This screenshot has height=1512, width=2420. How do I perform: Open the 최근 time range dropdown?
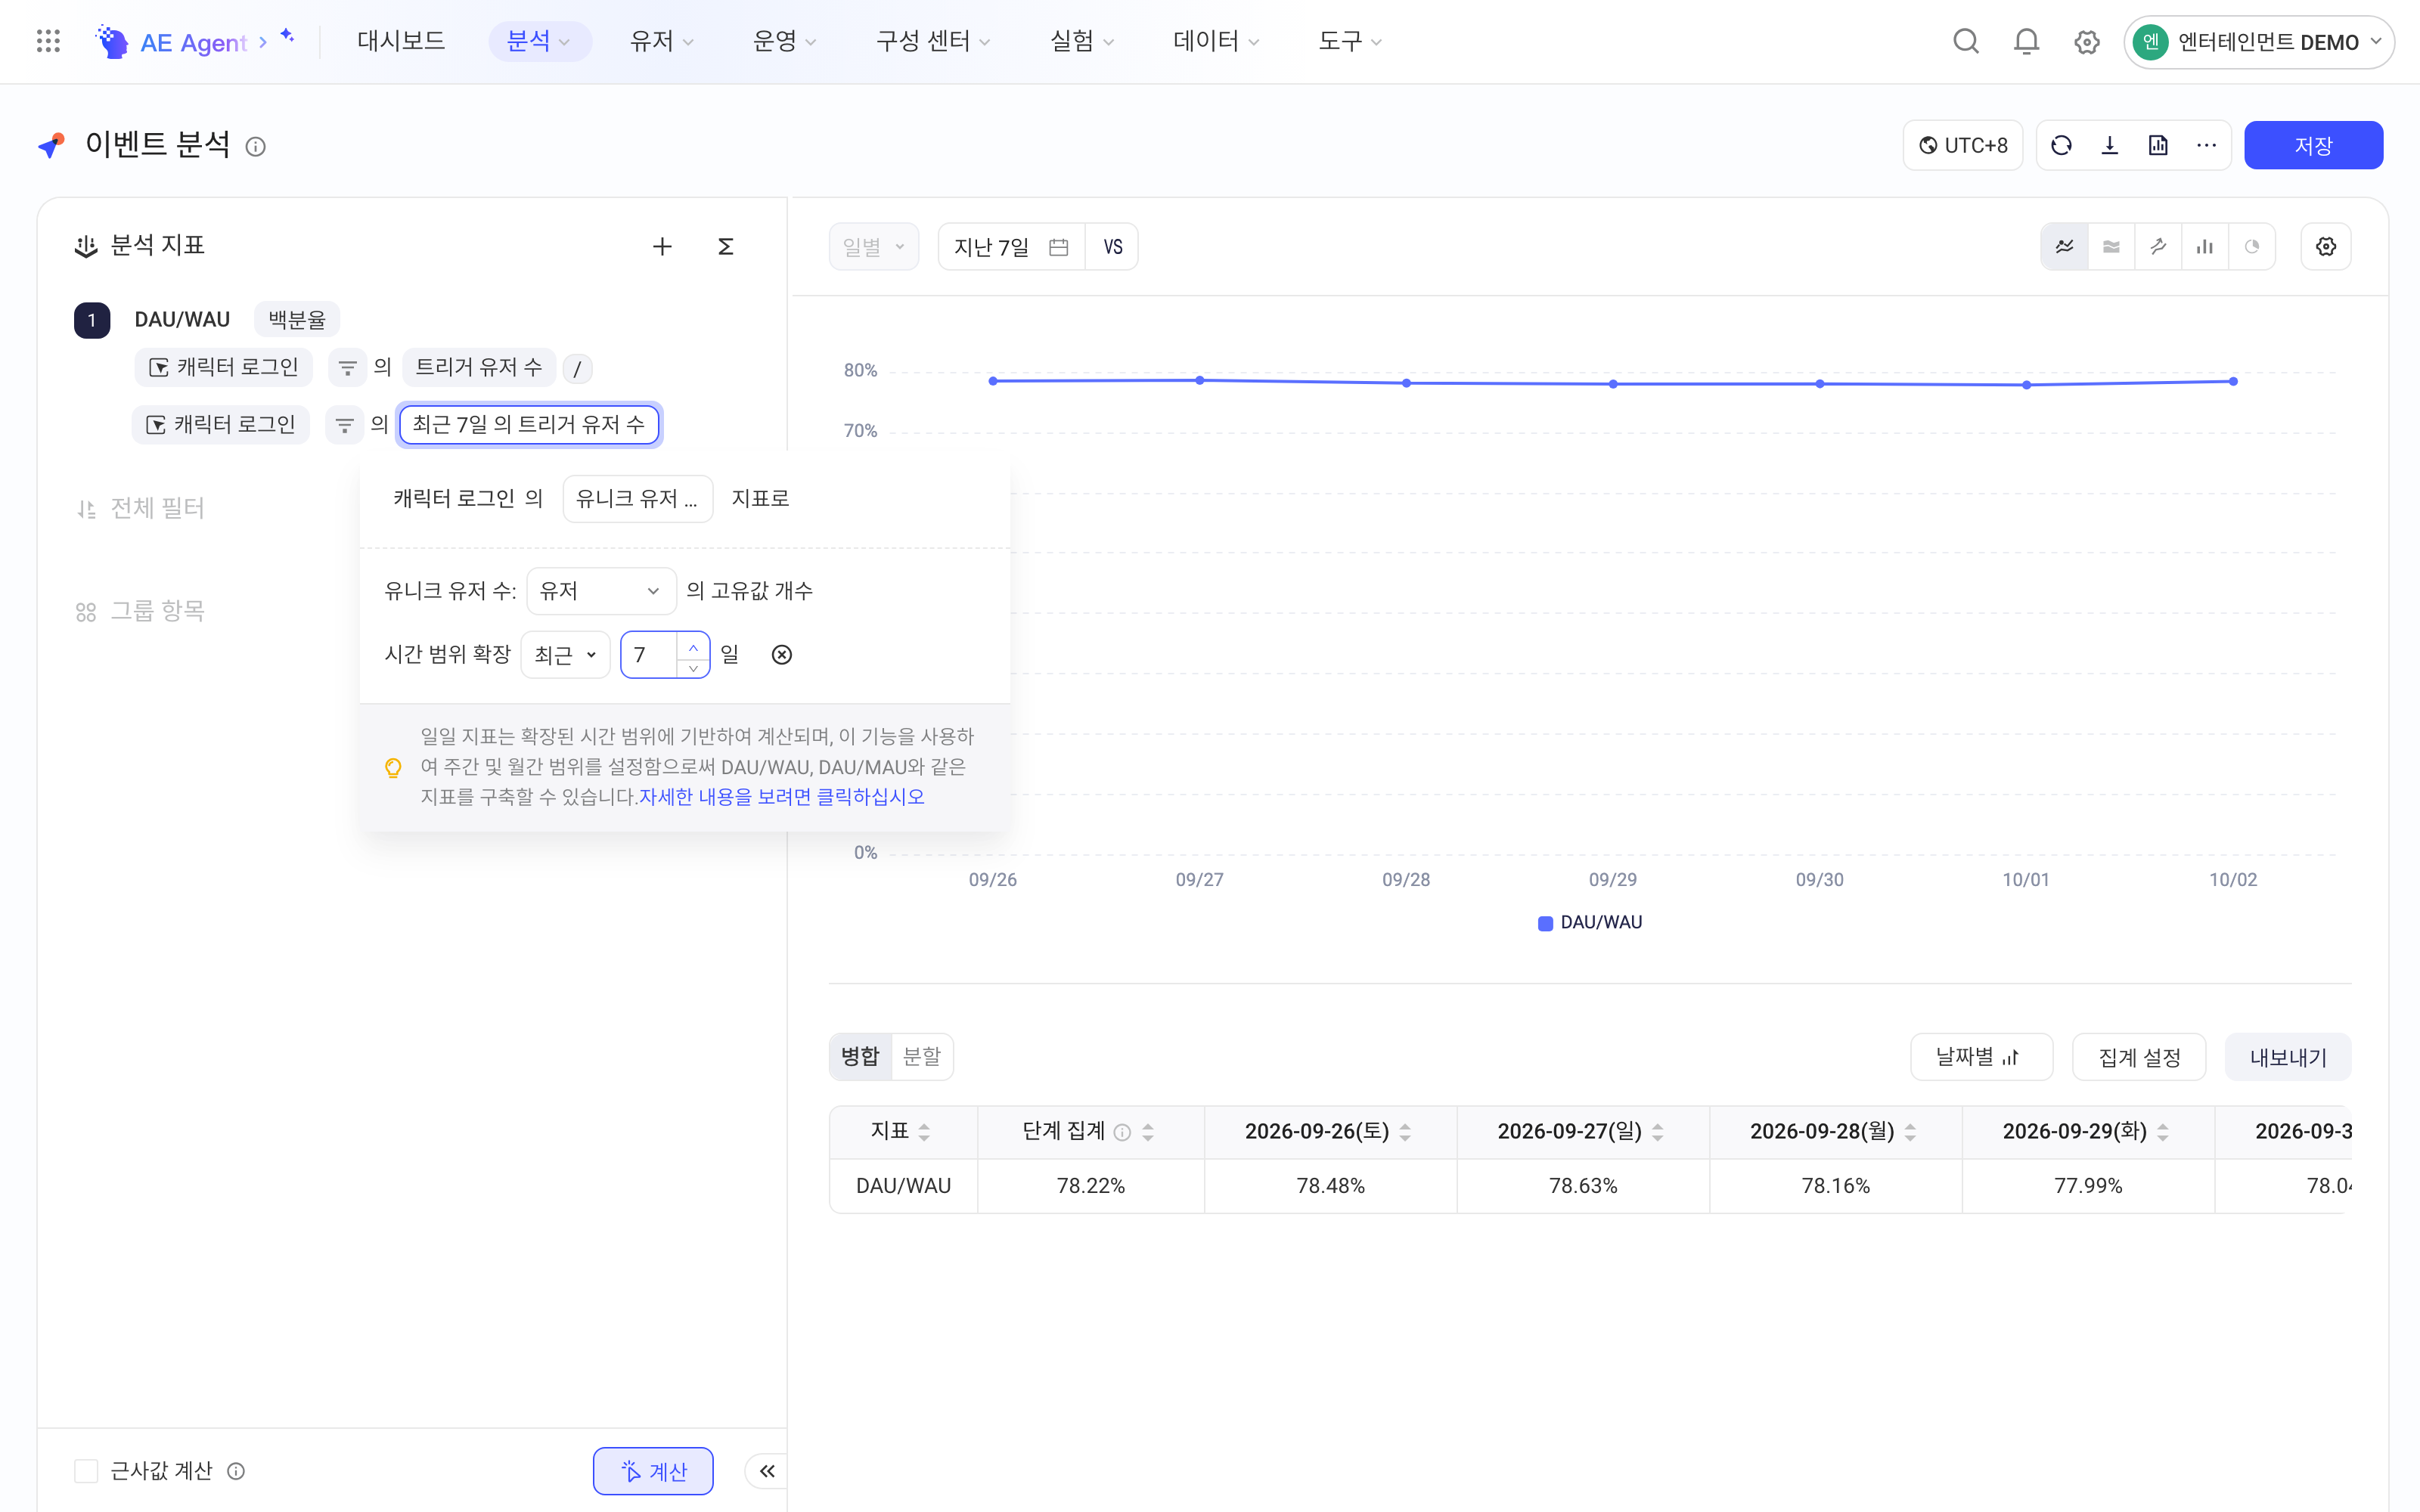point(565,655)
